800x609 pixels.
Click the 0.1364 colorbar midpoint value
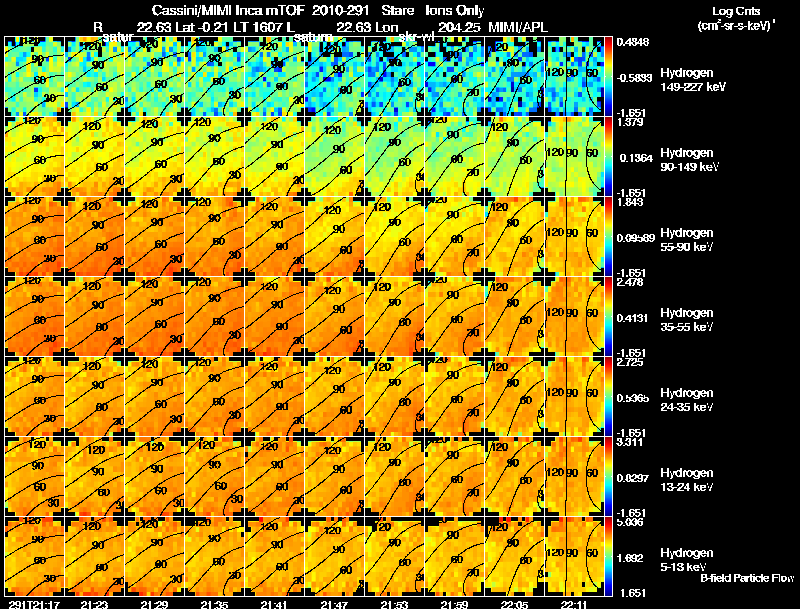click(x=636, y=158)
